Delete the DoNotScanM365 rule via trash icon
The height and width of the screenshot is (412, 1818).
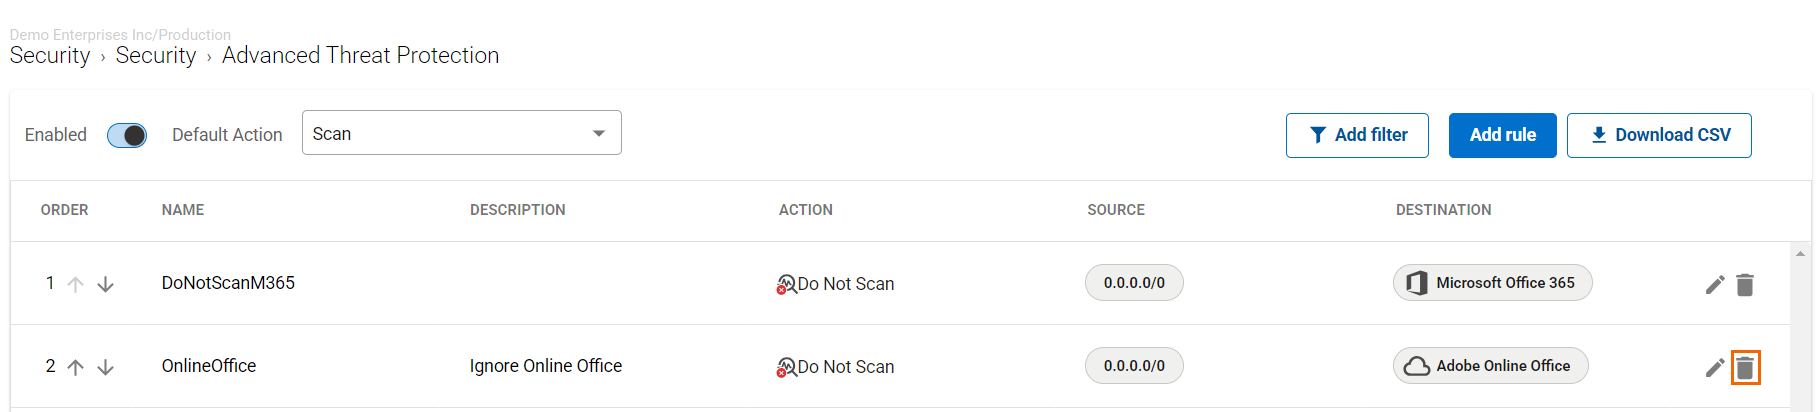click(x=1745, y=285)
